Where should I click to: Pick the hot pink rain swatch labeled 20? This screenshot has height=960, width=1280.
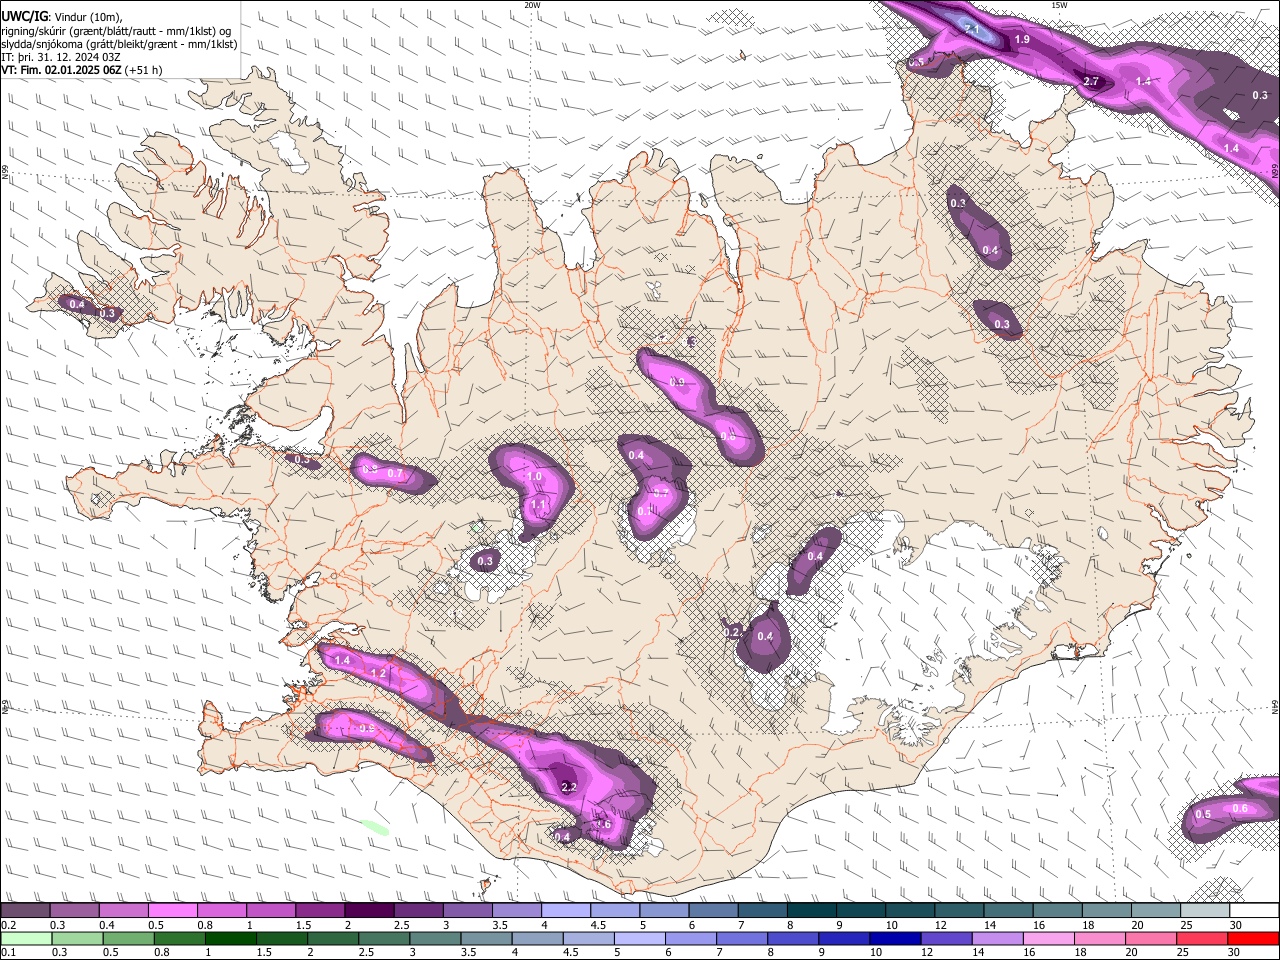1152,938
